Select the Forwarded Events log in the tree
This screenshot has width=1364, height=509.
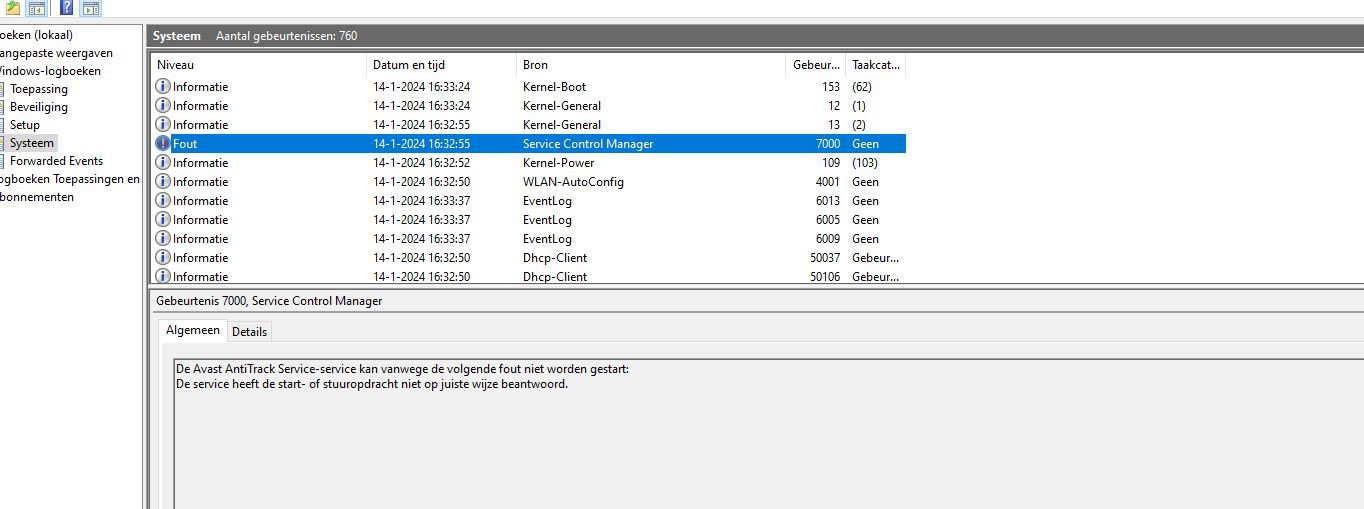(56, 161)
